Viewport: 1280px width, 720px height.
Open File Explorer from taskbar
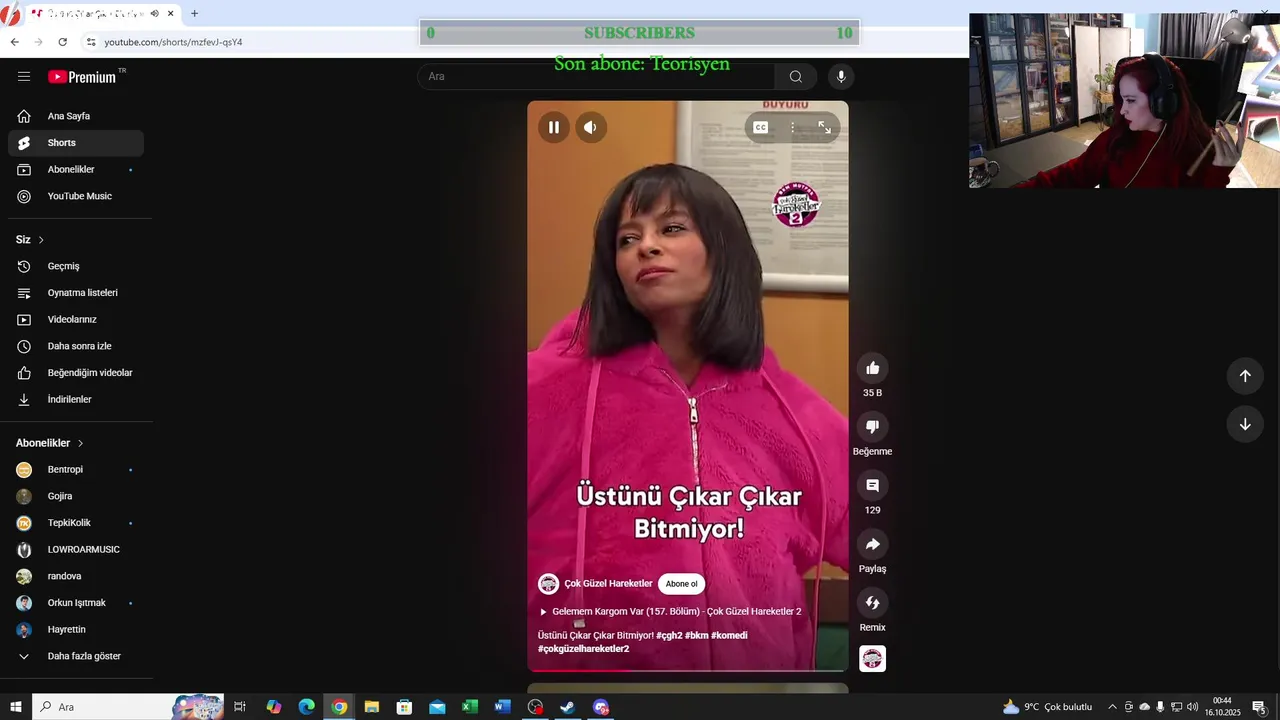point(371,707)
